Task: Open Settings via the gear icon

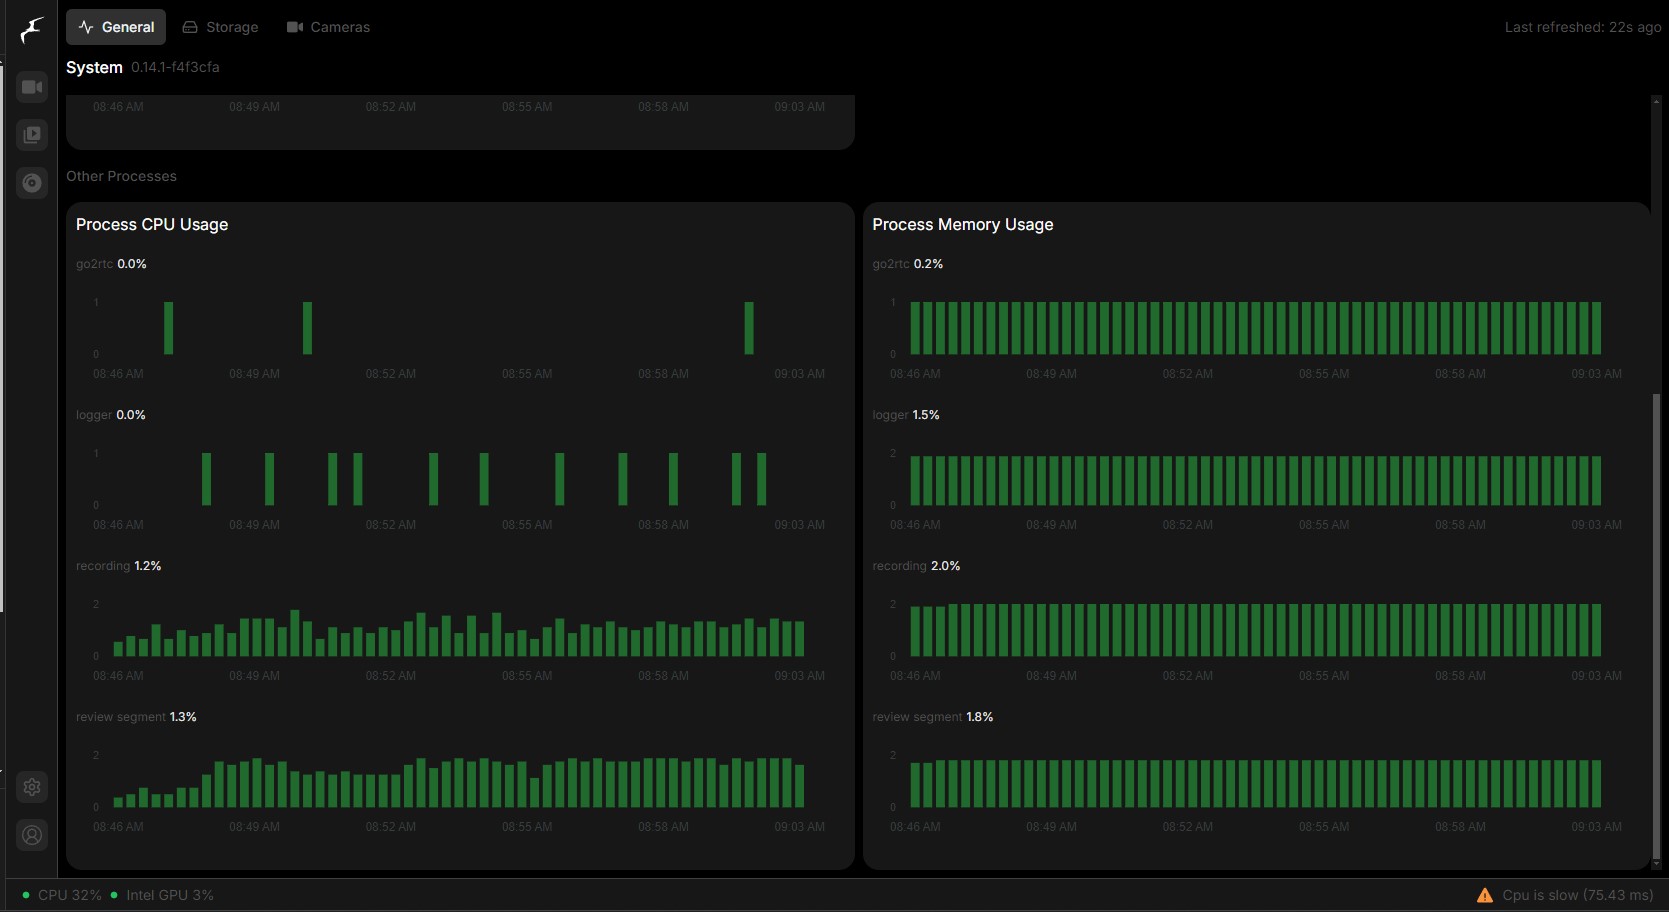Action: tap(32, 787)
